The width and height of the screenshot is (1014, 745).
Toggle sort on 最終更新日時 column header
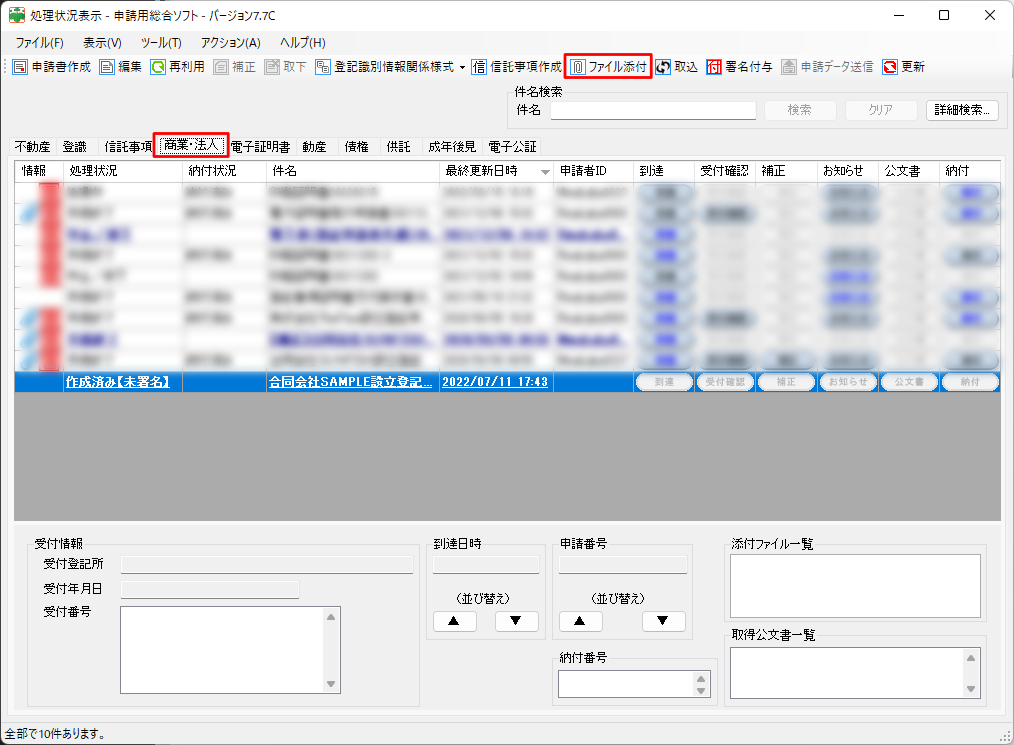(x=497, y=171)
